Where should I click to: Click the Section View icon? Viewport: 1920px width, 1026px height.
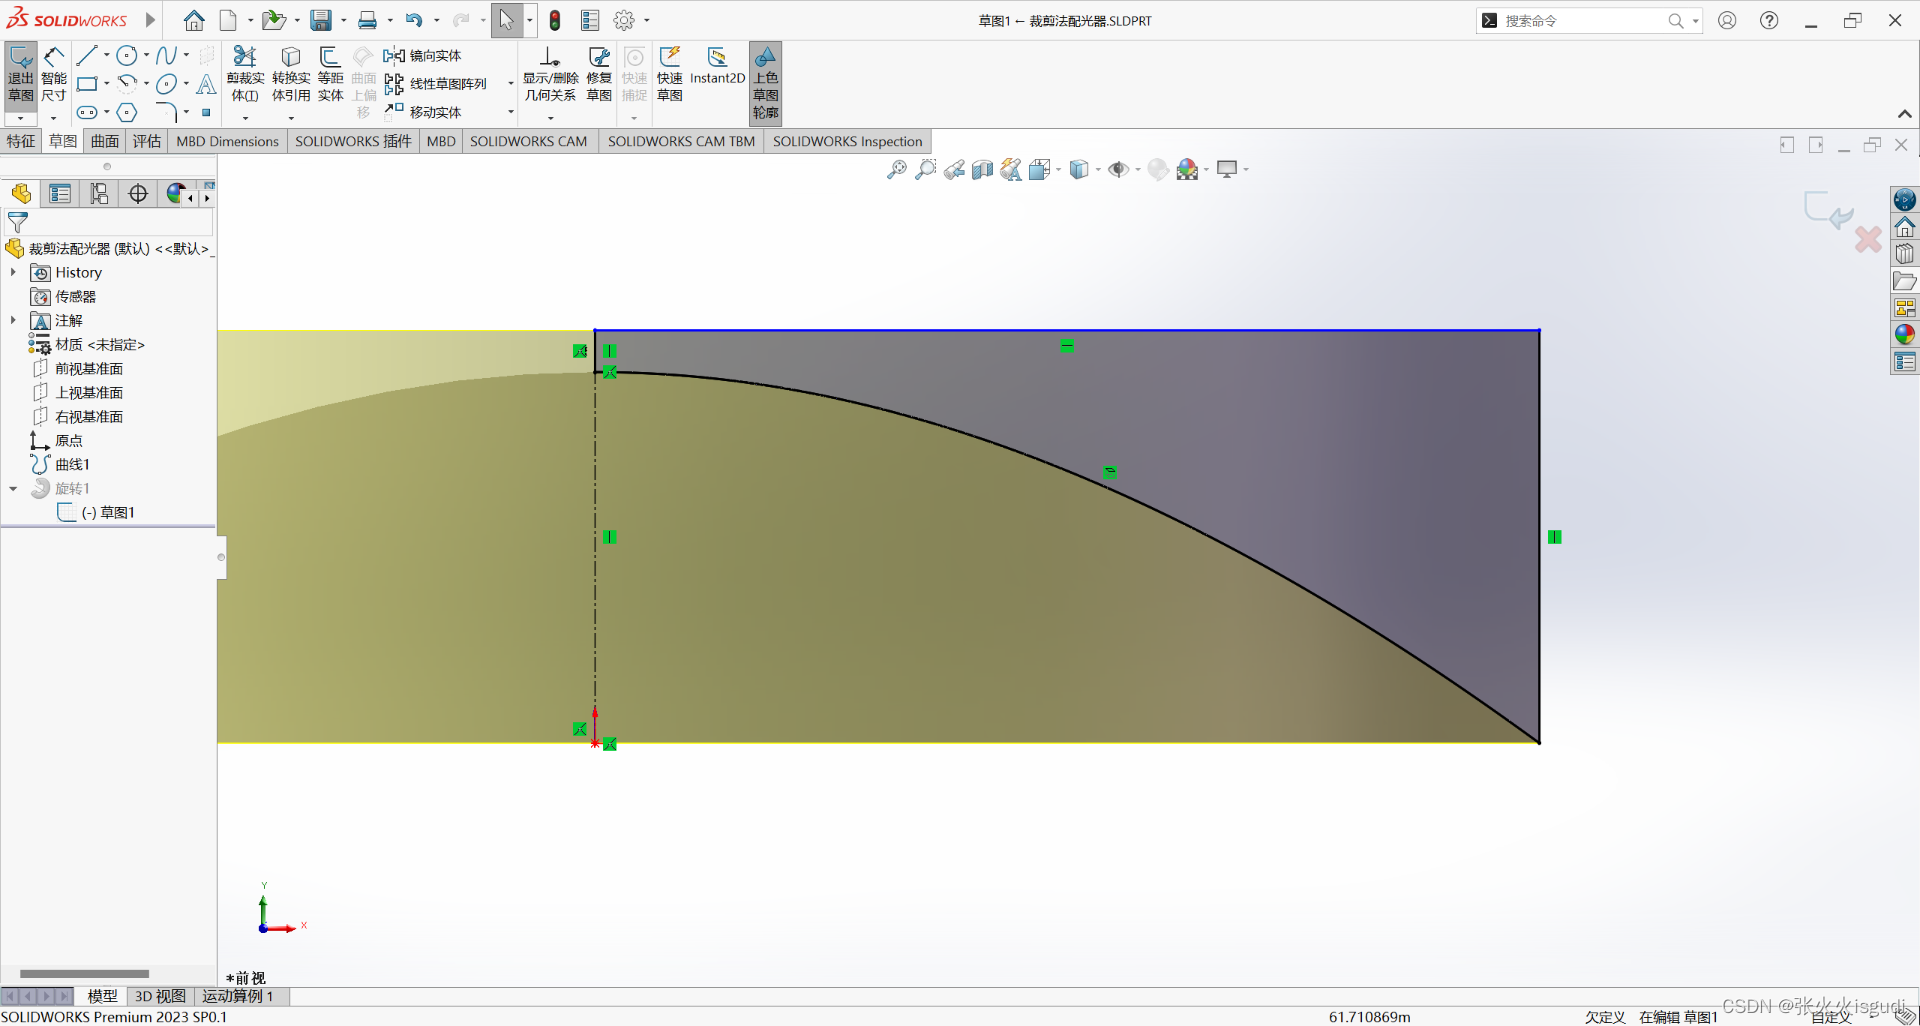[982, 169]
